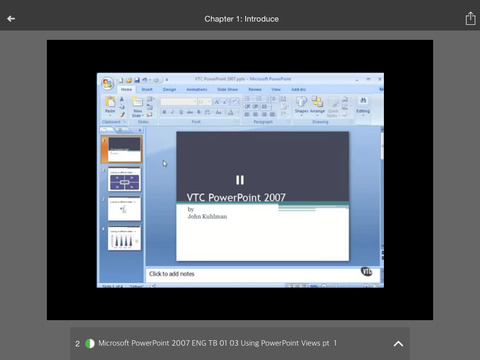
Task: Open the font name dropdown box
Action: 179,101
